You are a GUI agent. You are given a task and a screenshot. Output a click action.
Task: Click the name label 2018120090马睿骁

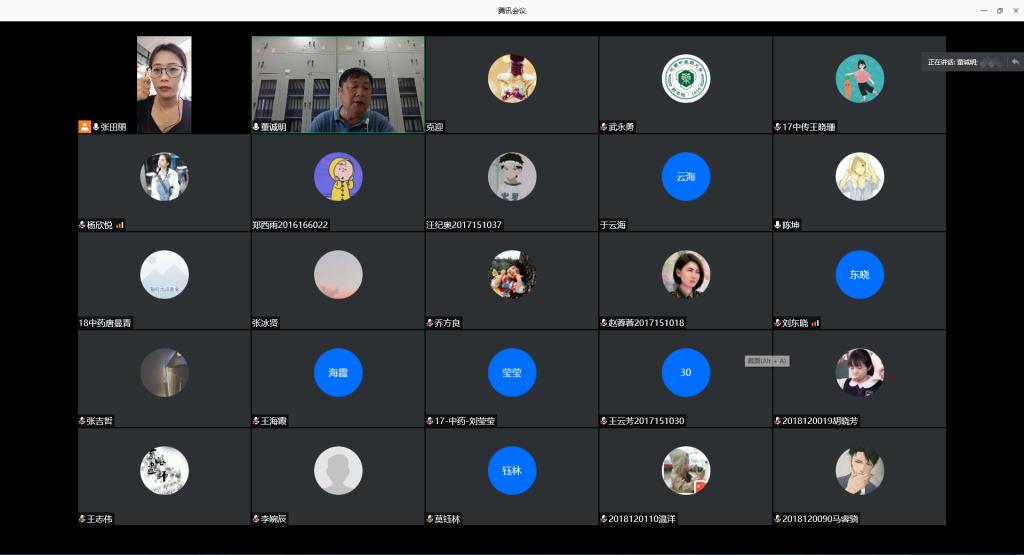(x=820, y=519)
